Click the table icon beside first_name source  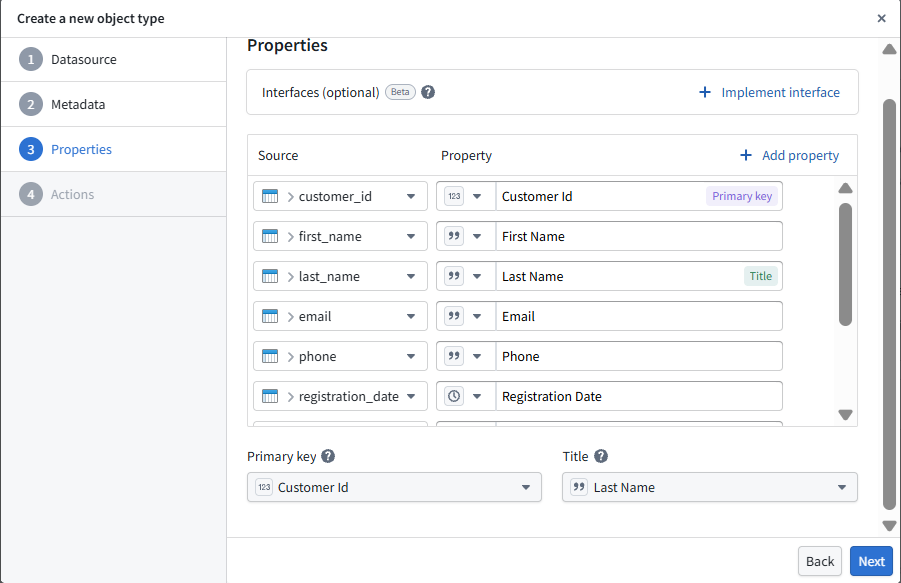point(270,236)
